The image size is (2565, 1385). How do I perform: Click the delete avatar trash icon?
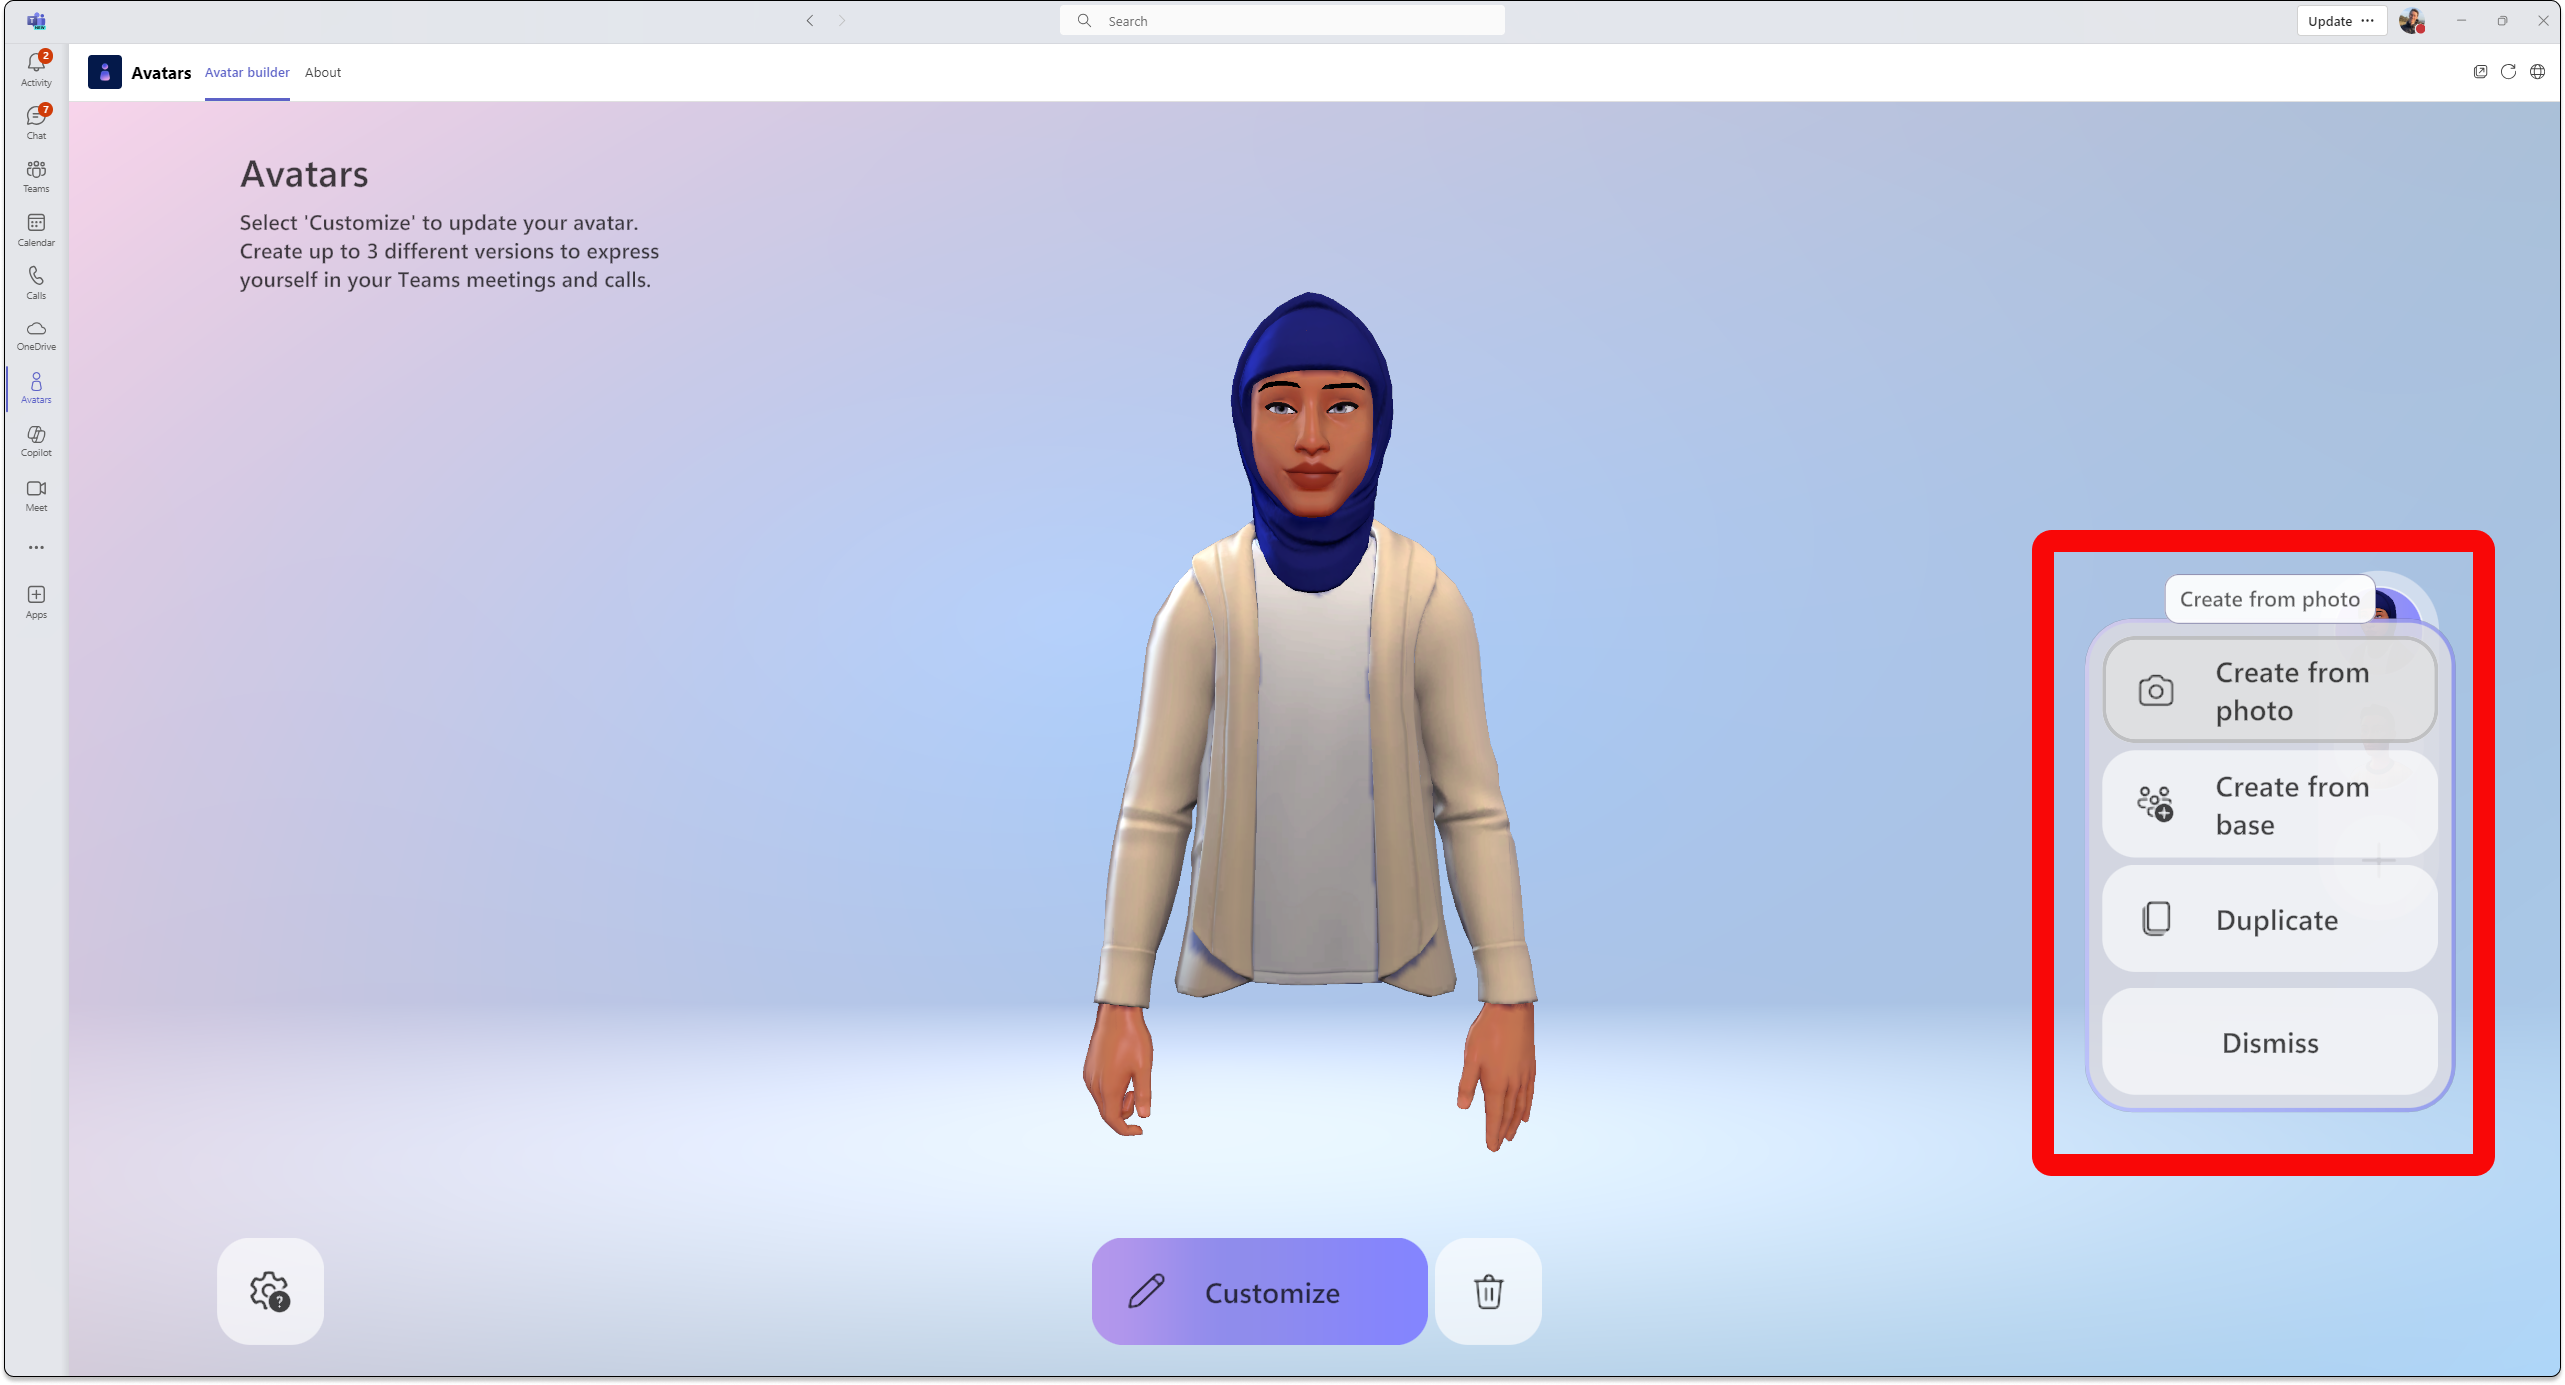[x=1489, y=1293]
